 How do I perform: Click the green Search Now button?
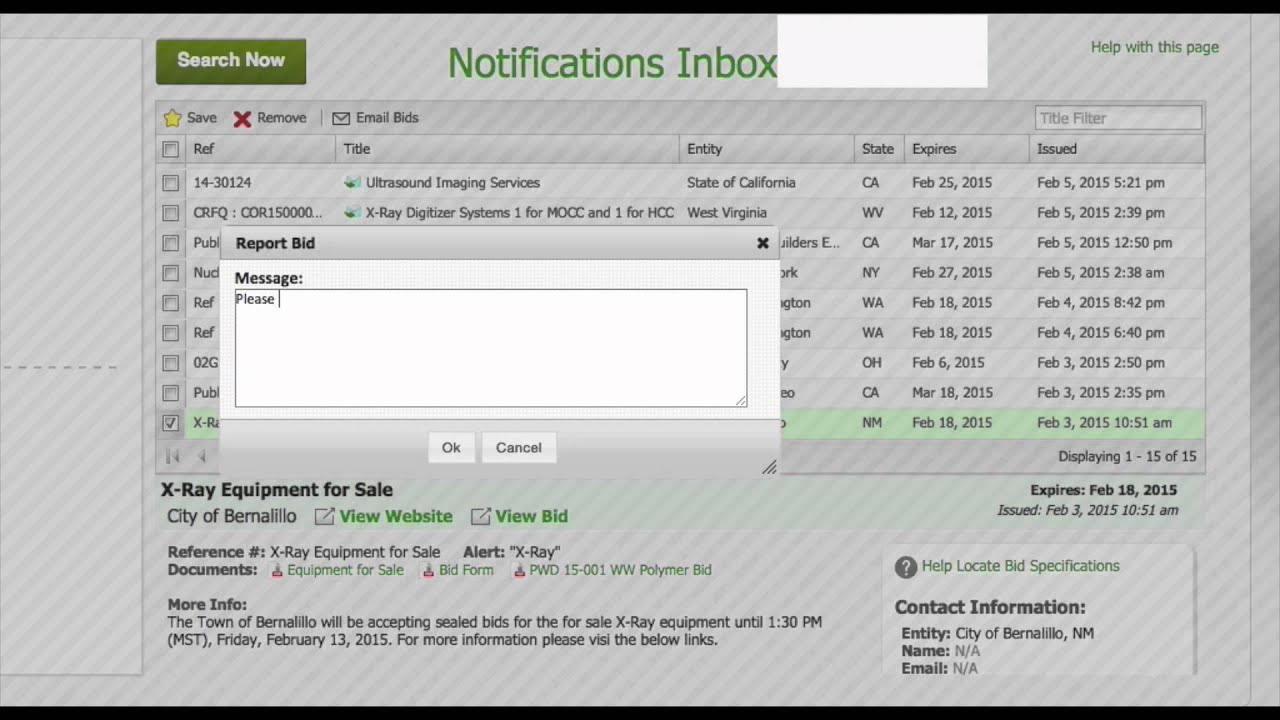coord(231,61)
